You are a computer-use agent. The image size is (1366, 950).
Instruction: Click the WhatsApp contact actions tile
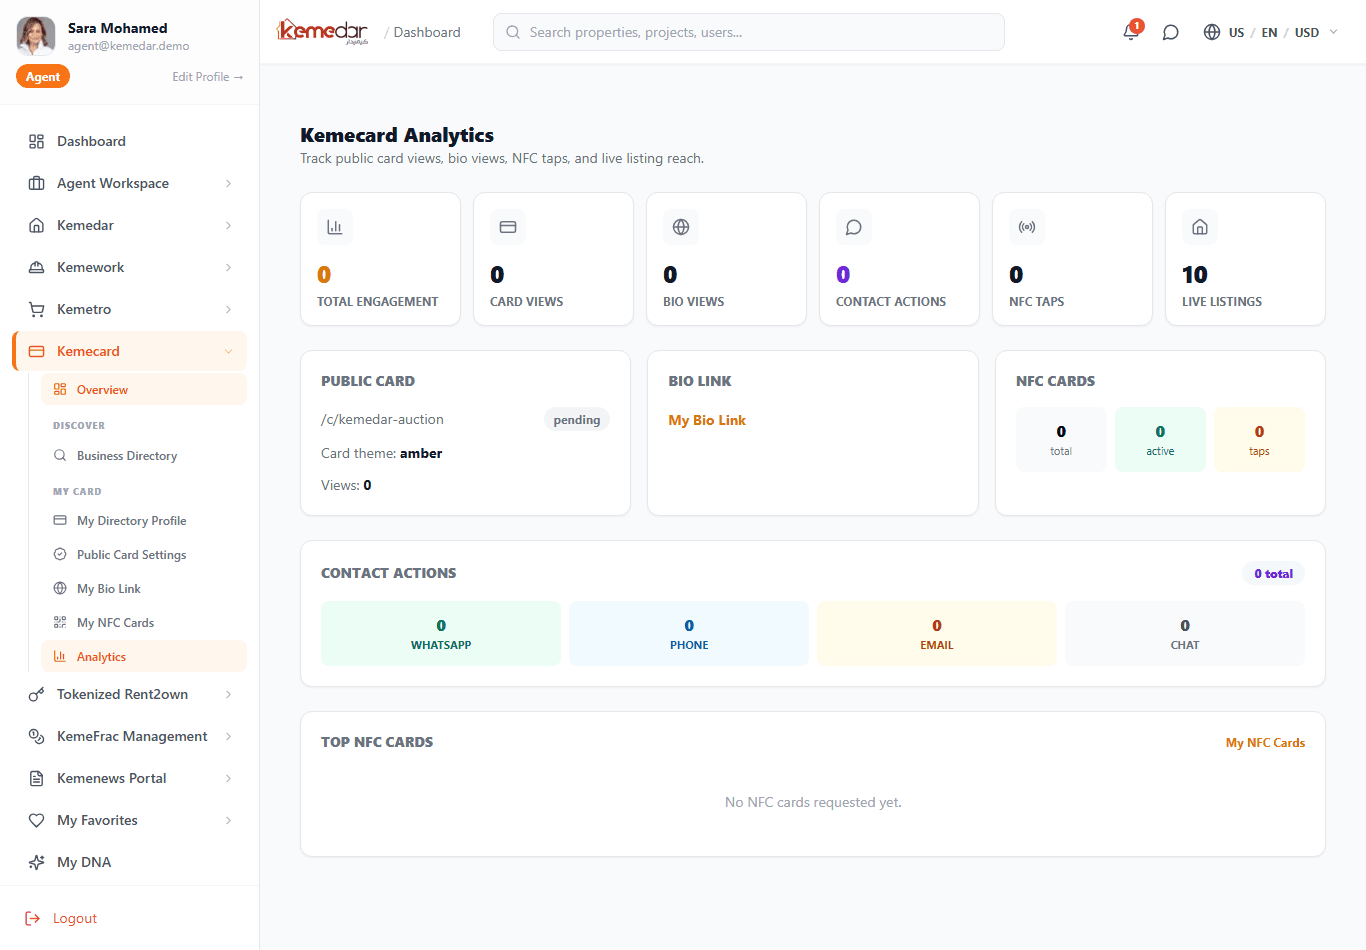[441, 634]
